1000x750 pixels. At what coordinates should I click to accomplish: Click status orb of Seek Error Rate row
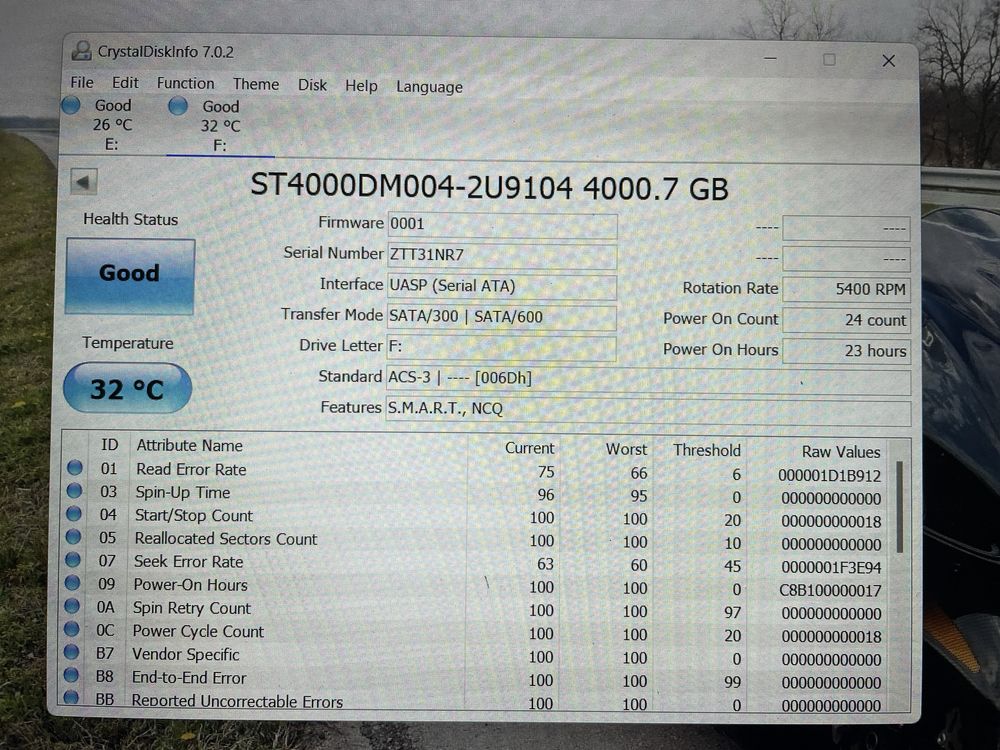[73, 560]
